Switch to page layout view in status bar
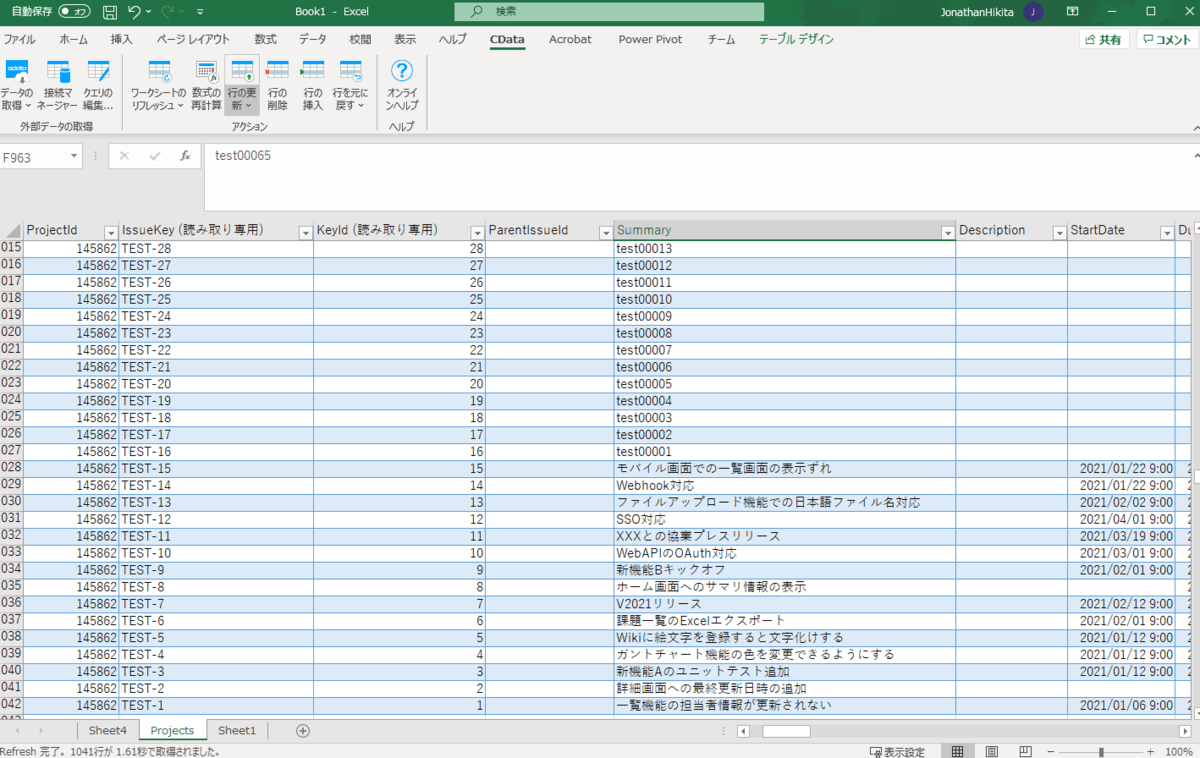 click(x=992, y=751)
